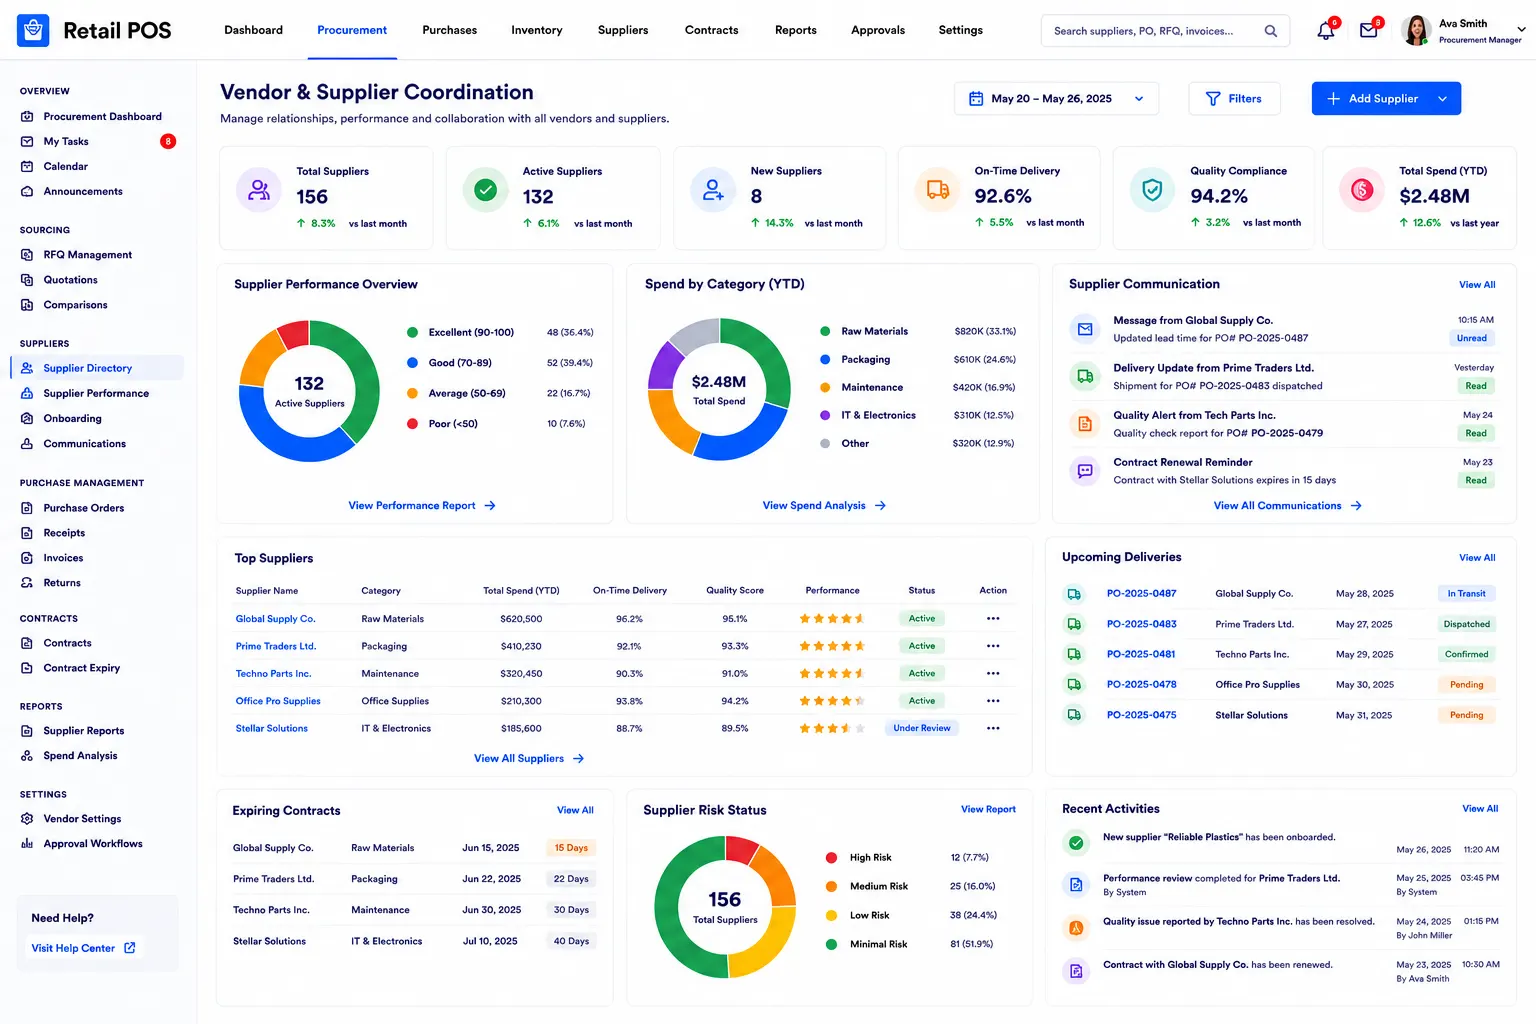Click the Calendar sidebar icon
This screenshot has width=1536, height=1024.
(x=27, y=167)
